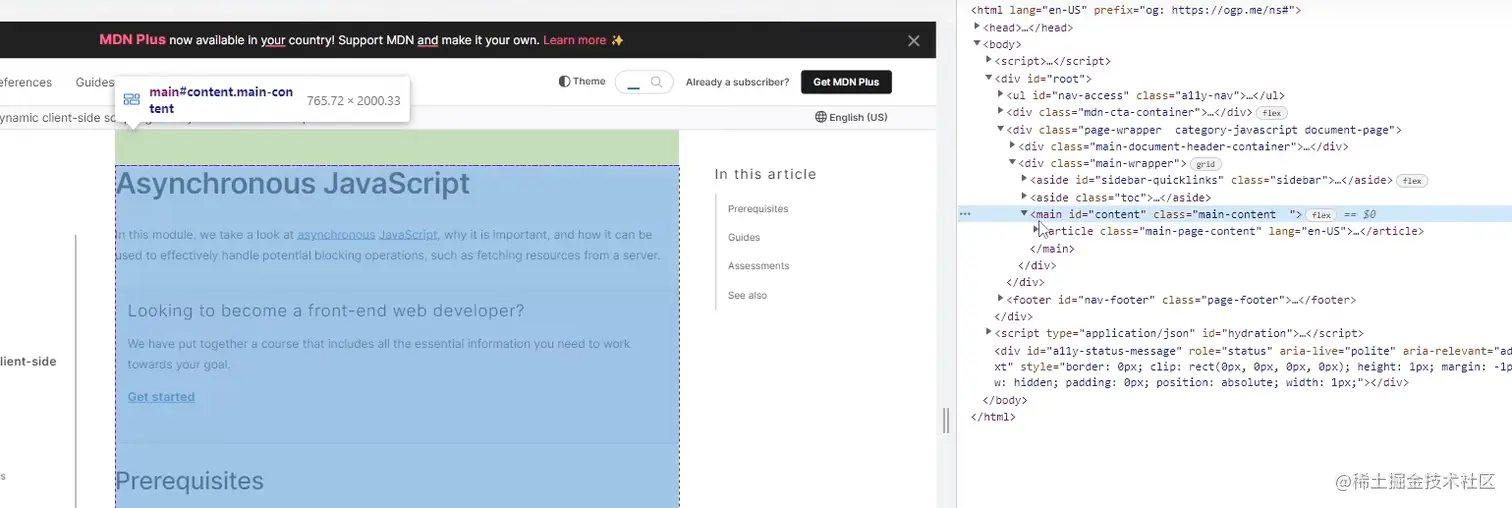Expand the sidebar-quicklinks aside node
The height and width of the screenshot is (508, 1512).
[1025, 180]
